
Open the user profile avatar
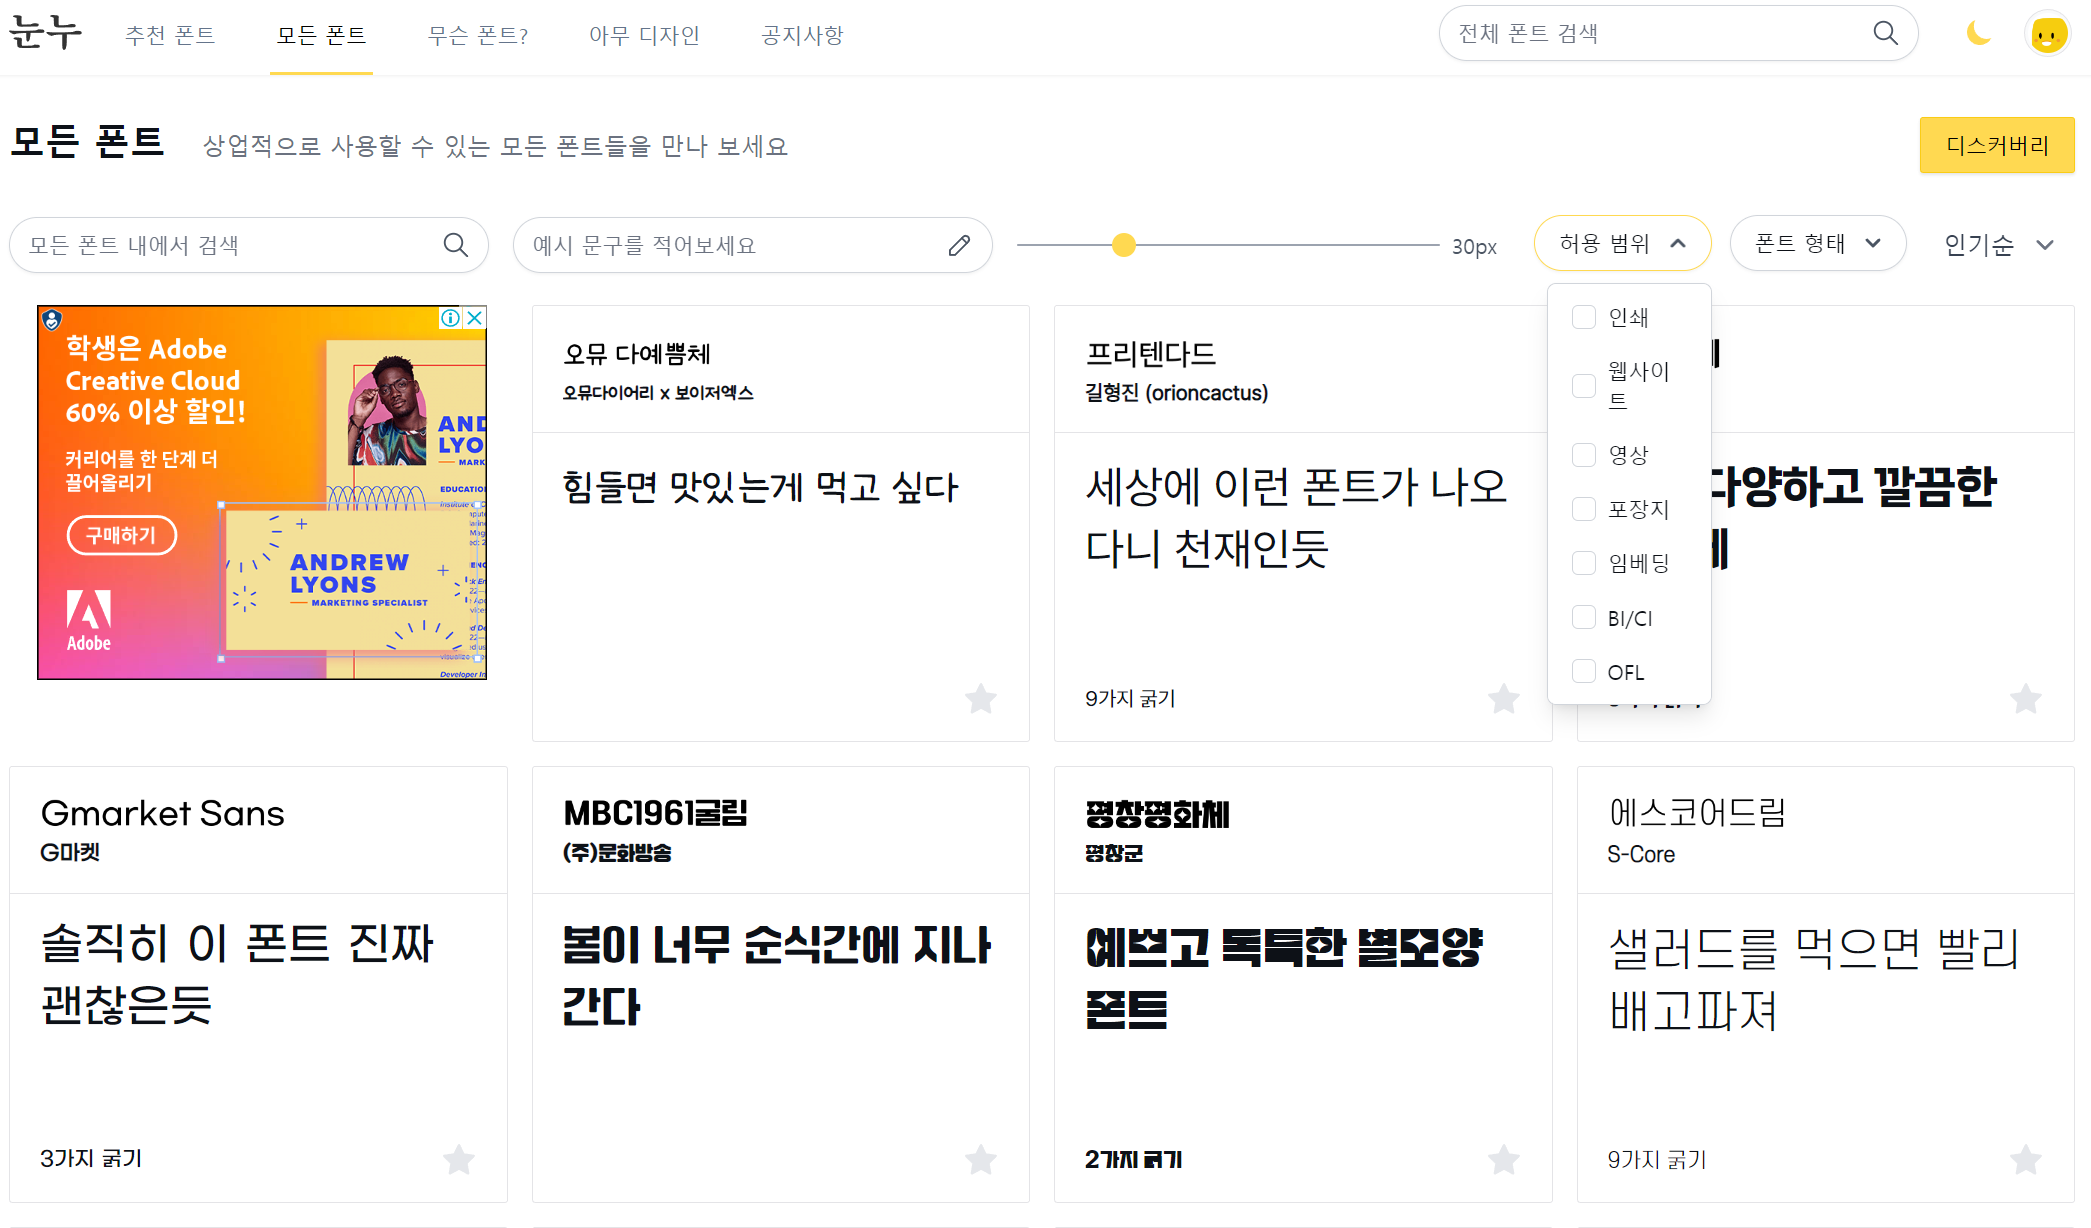coord(2047,35)
